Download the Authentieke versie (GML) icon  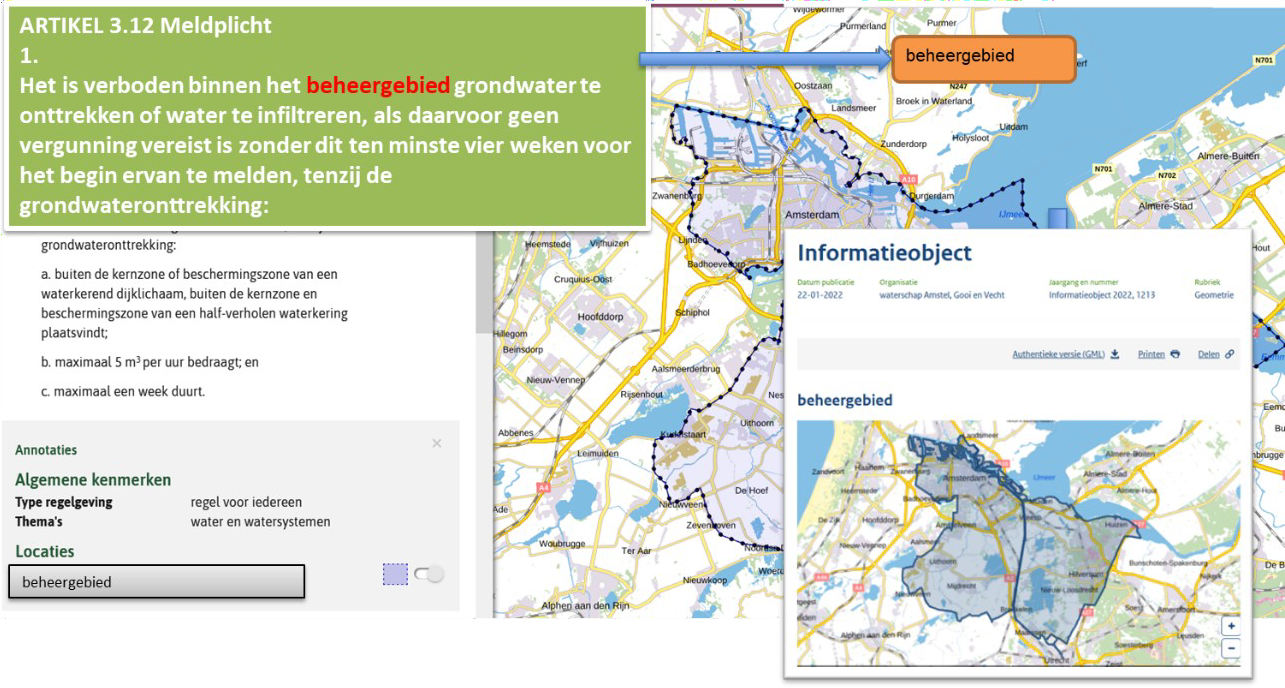pyautogui.click(x=1115, y=354)
